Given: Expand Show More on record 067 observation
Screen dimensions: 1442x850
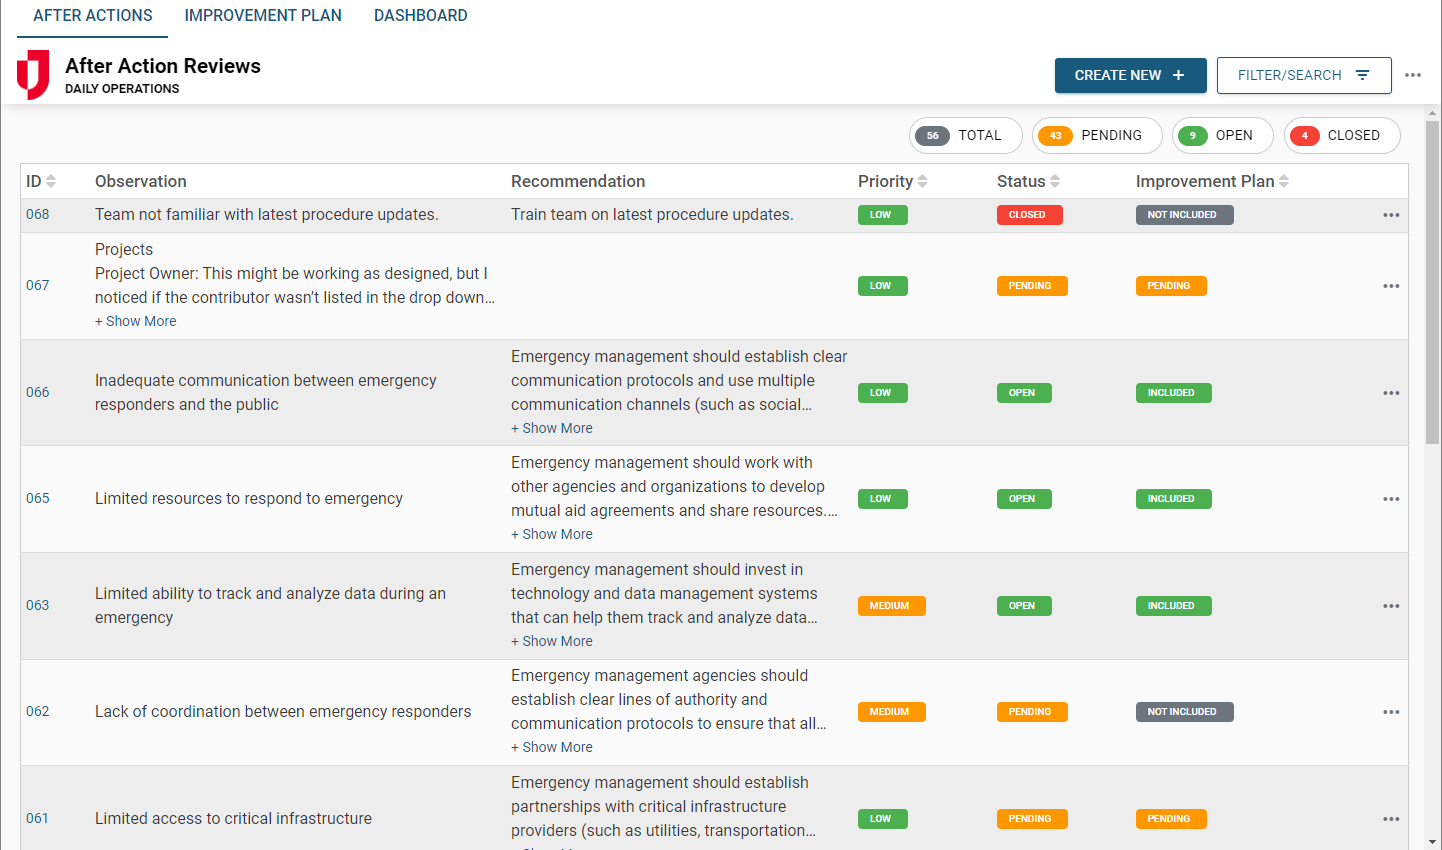Looking at the screenshot, I should pyautogui.click(x=135, y=320).
